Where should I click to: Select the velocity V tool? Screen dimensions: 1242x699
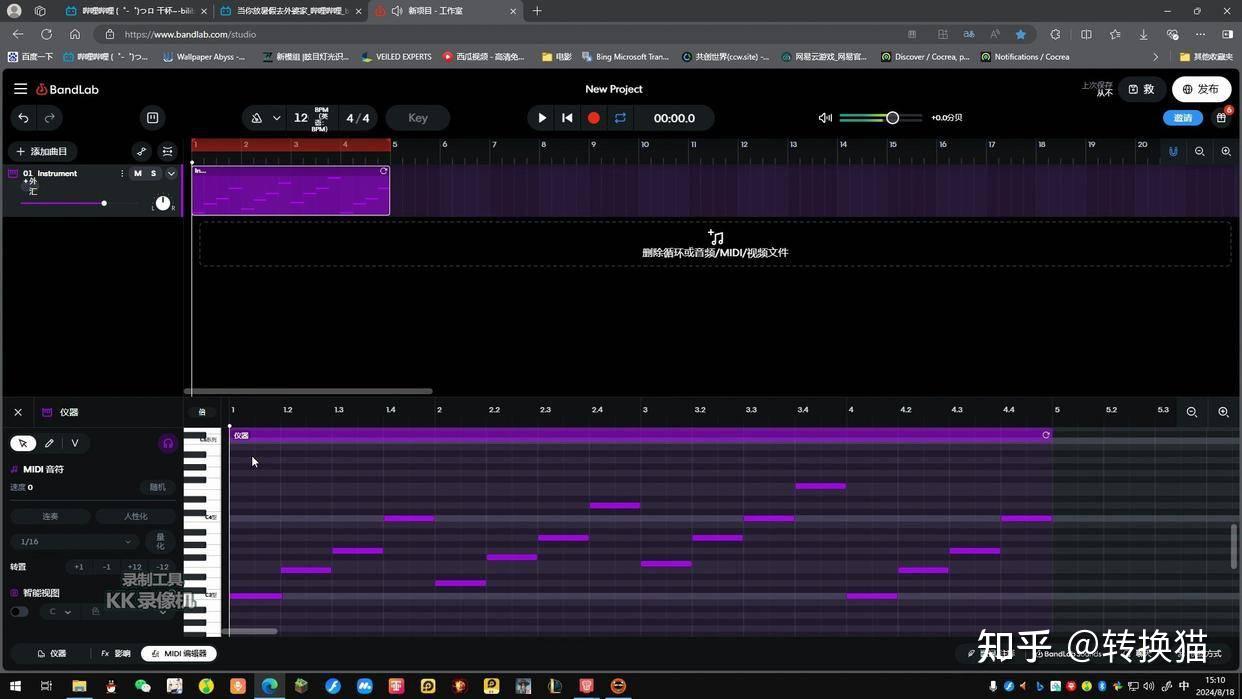pyautogui.click(x=75, y=443)
